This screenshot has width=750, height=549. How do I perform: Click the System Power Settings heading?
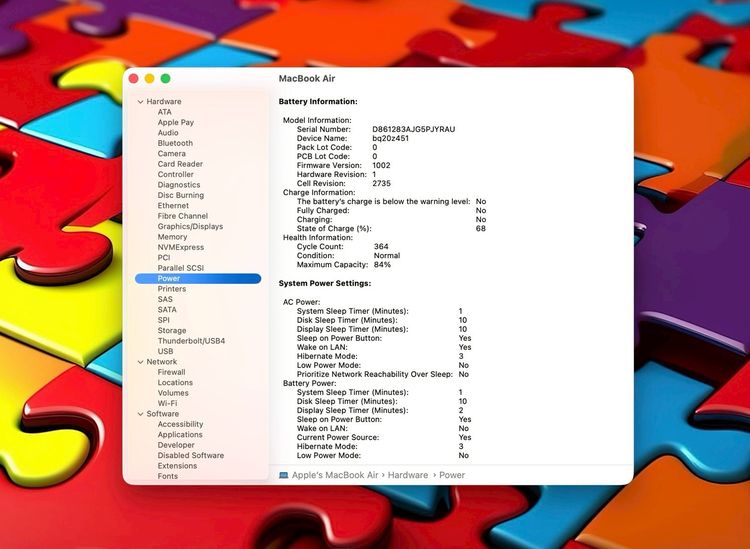click(325, 284)
